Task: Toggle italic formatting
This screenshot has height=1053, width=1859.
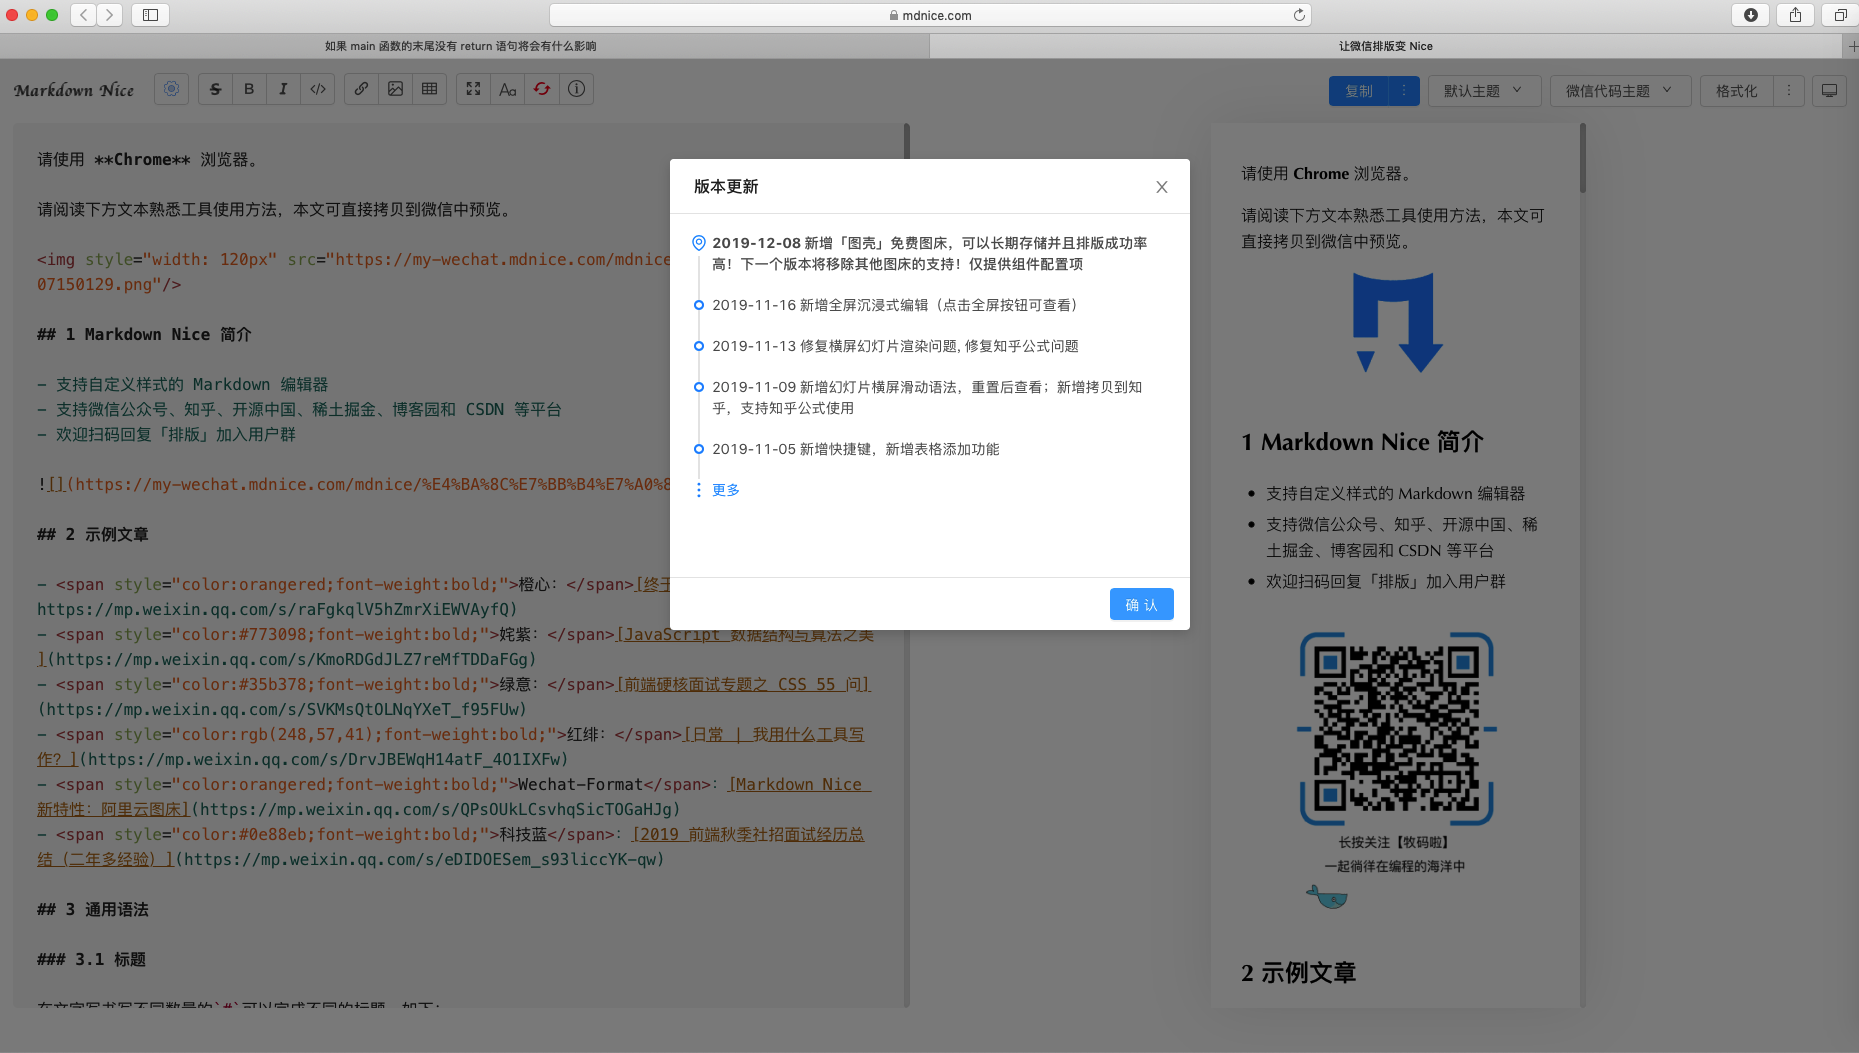Action: (x=283, y=89)
